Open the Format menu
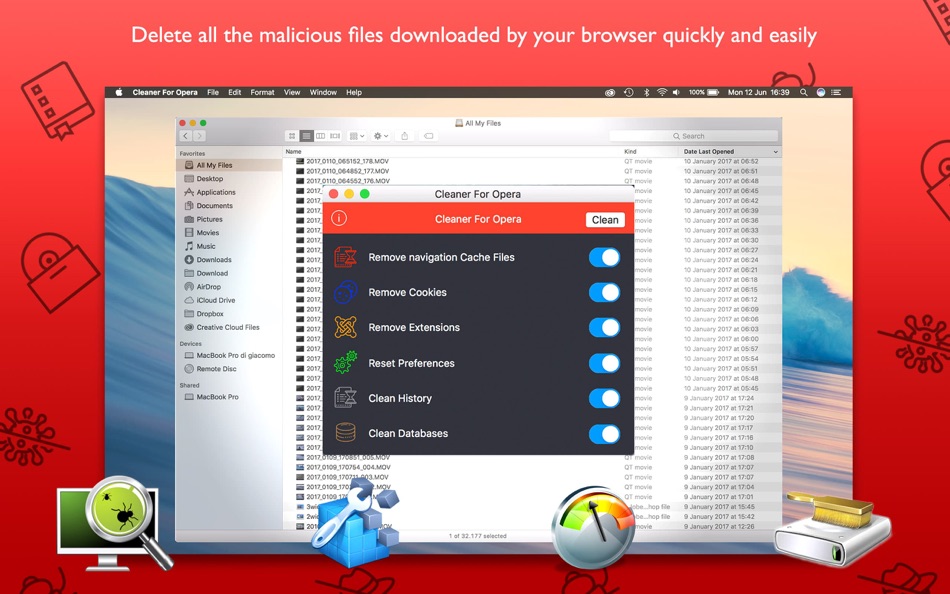The width and height of the screenshot is (950, 594). (x=262, y=92)
